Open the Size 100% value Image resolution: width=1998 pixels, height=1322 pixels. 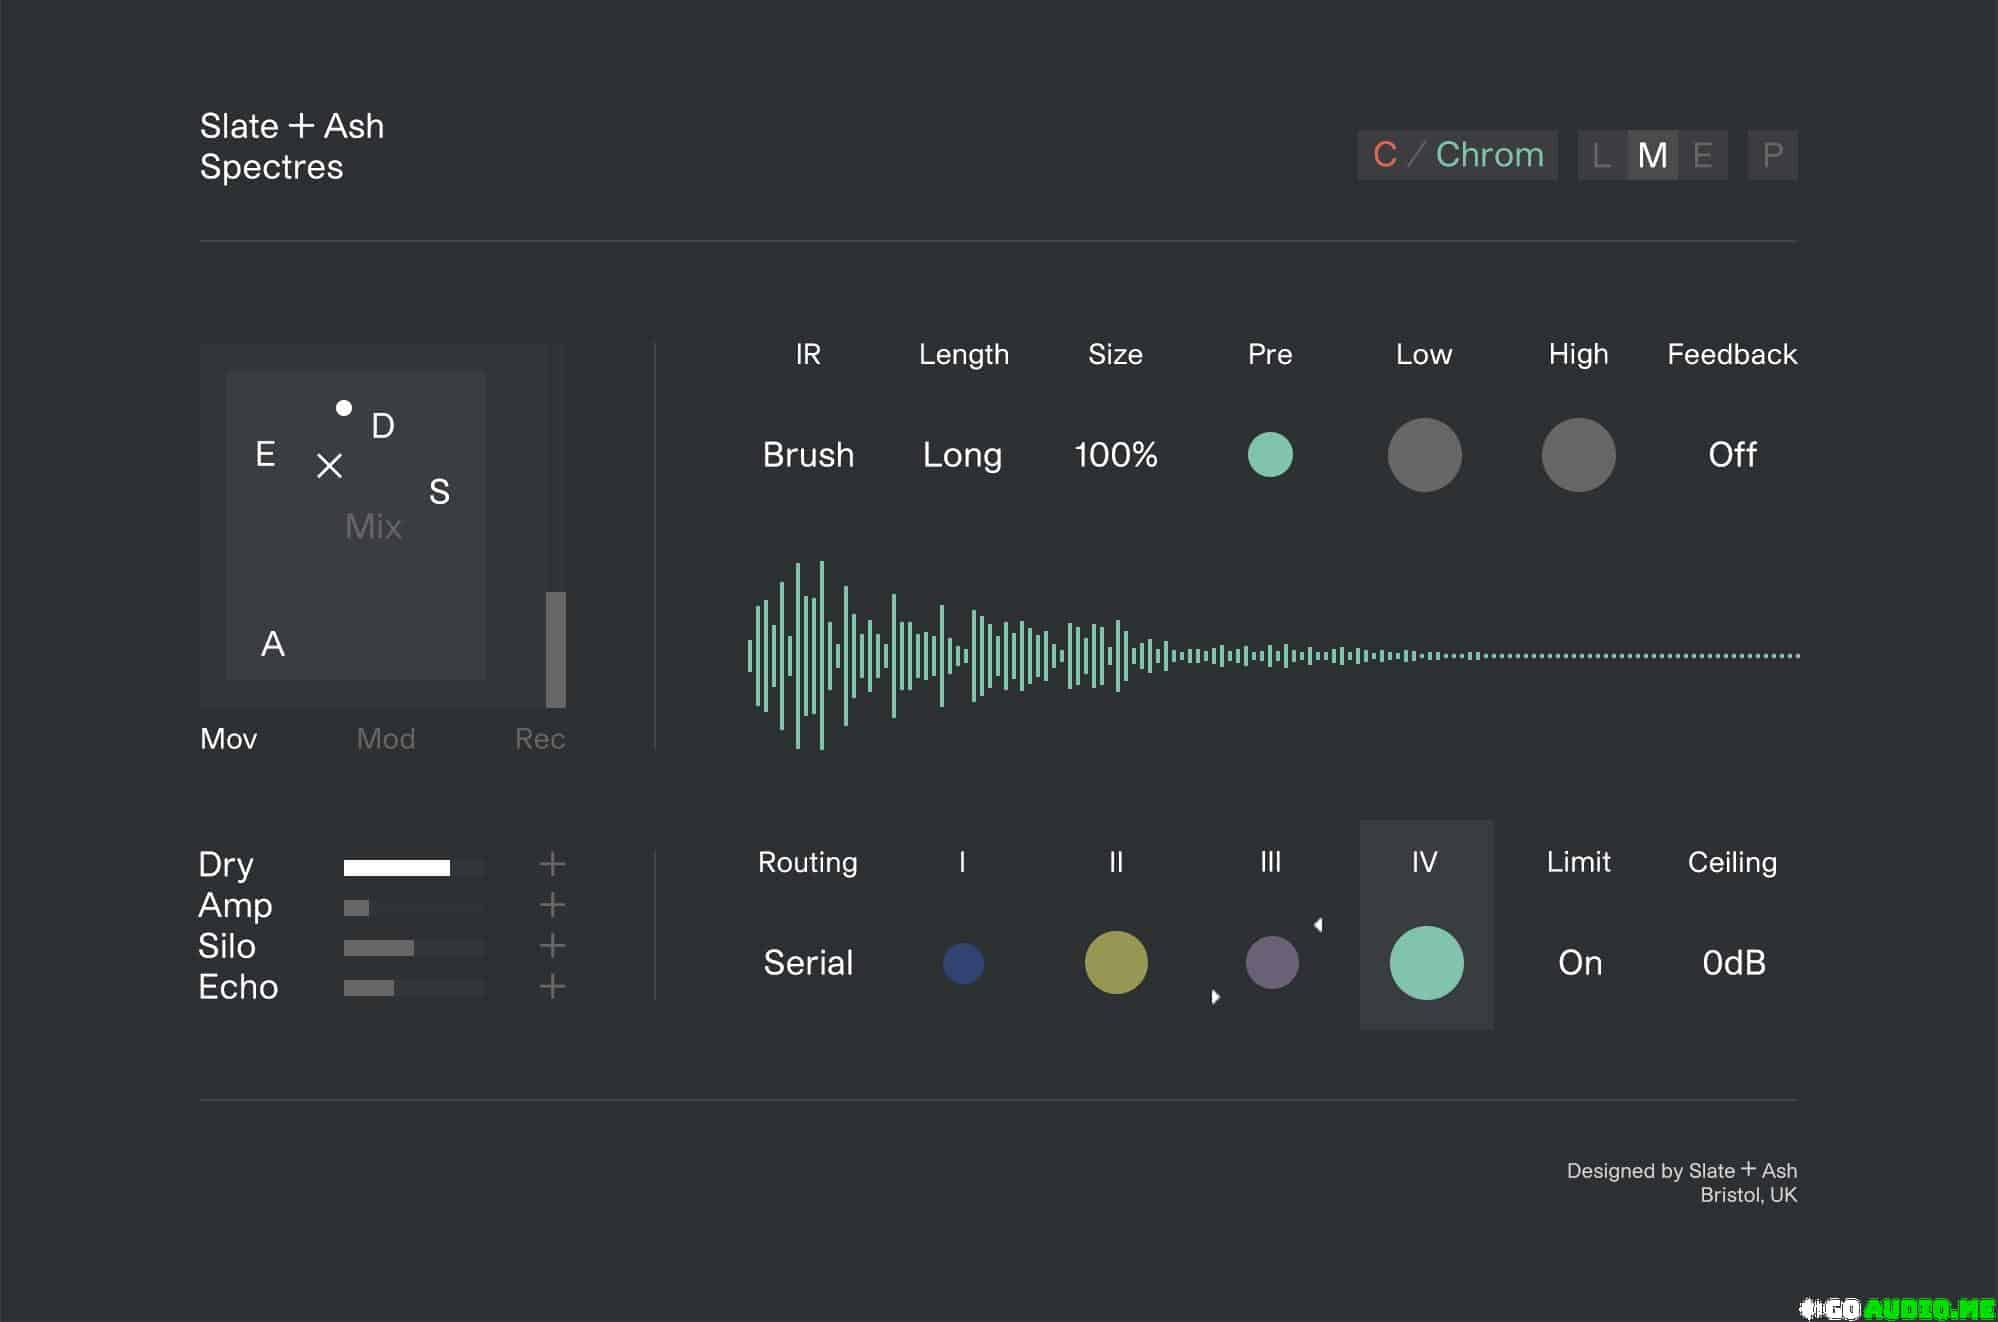click(1116, 455)
